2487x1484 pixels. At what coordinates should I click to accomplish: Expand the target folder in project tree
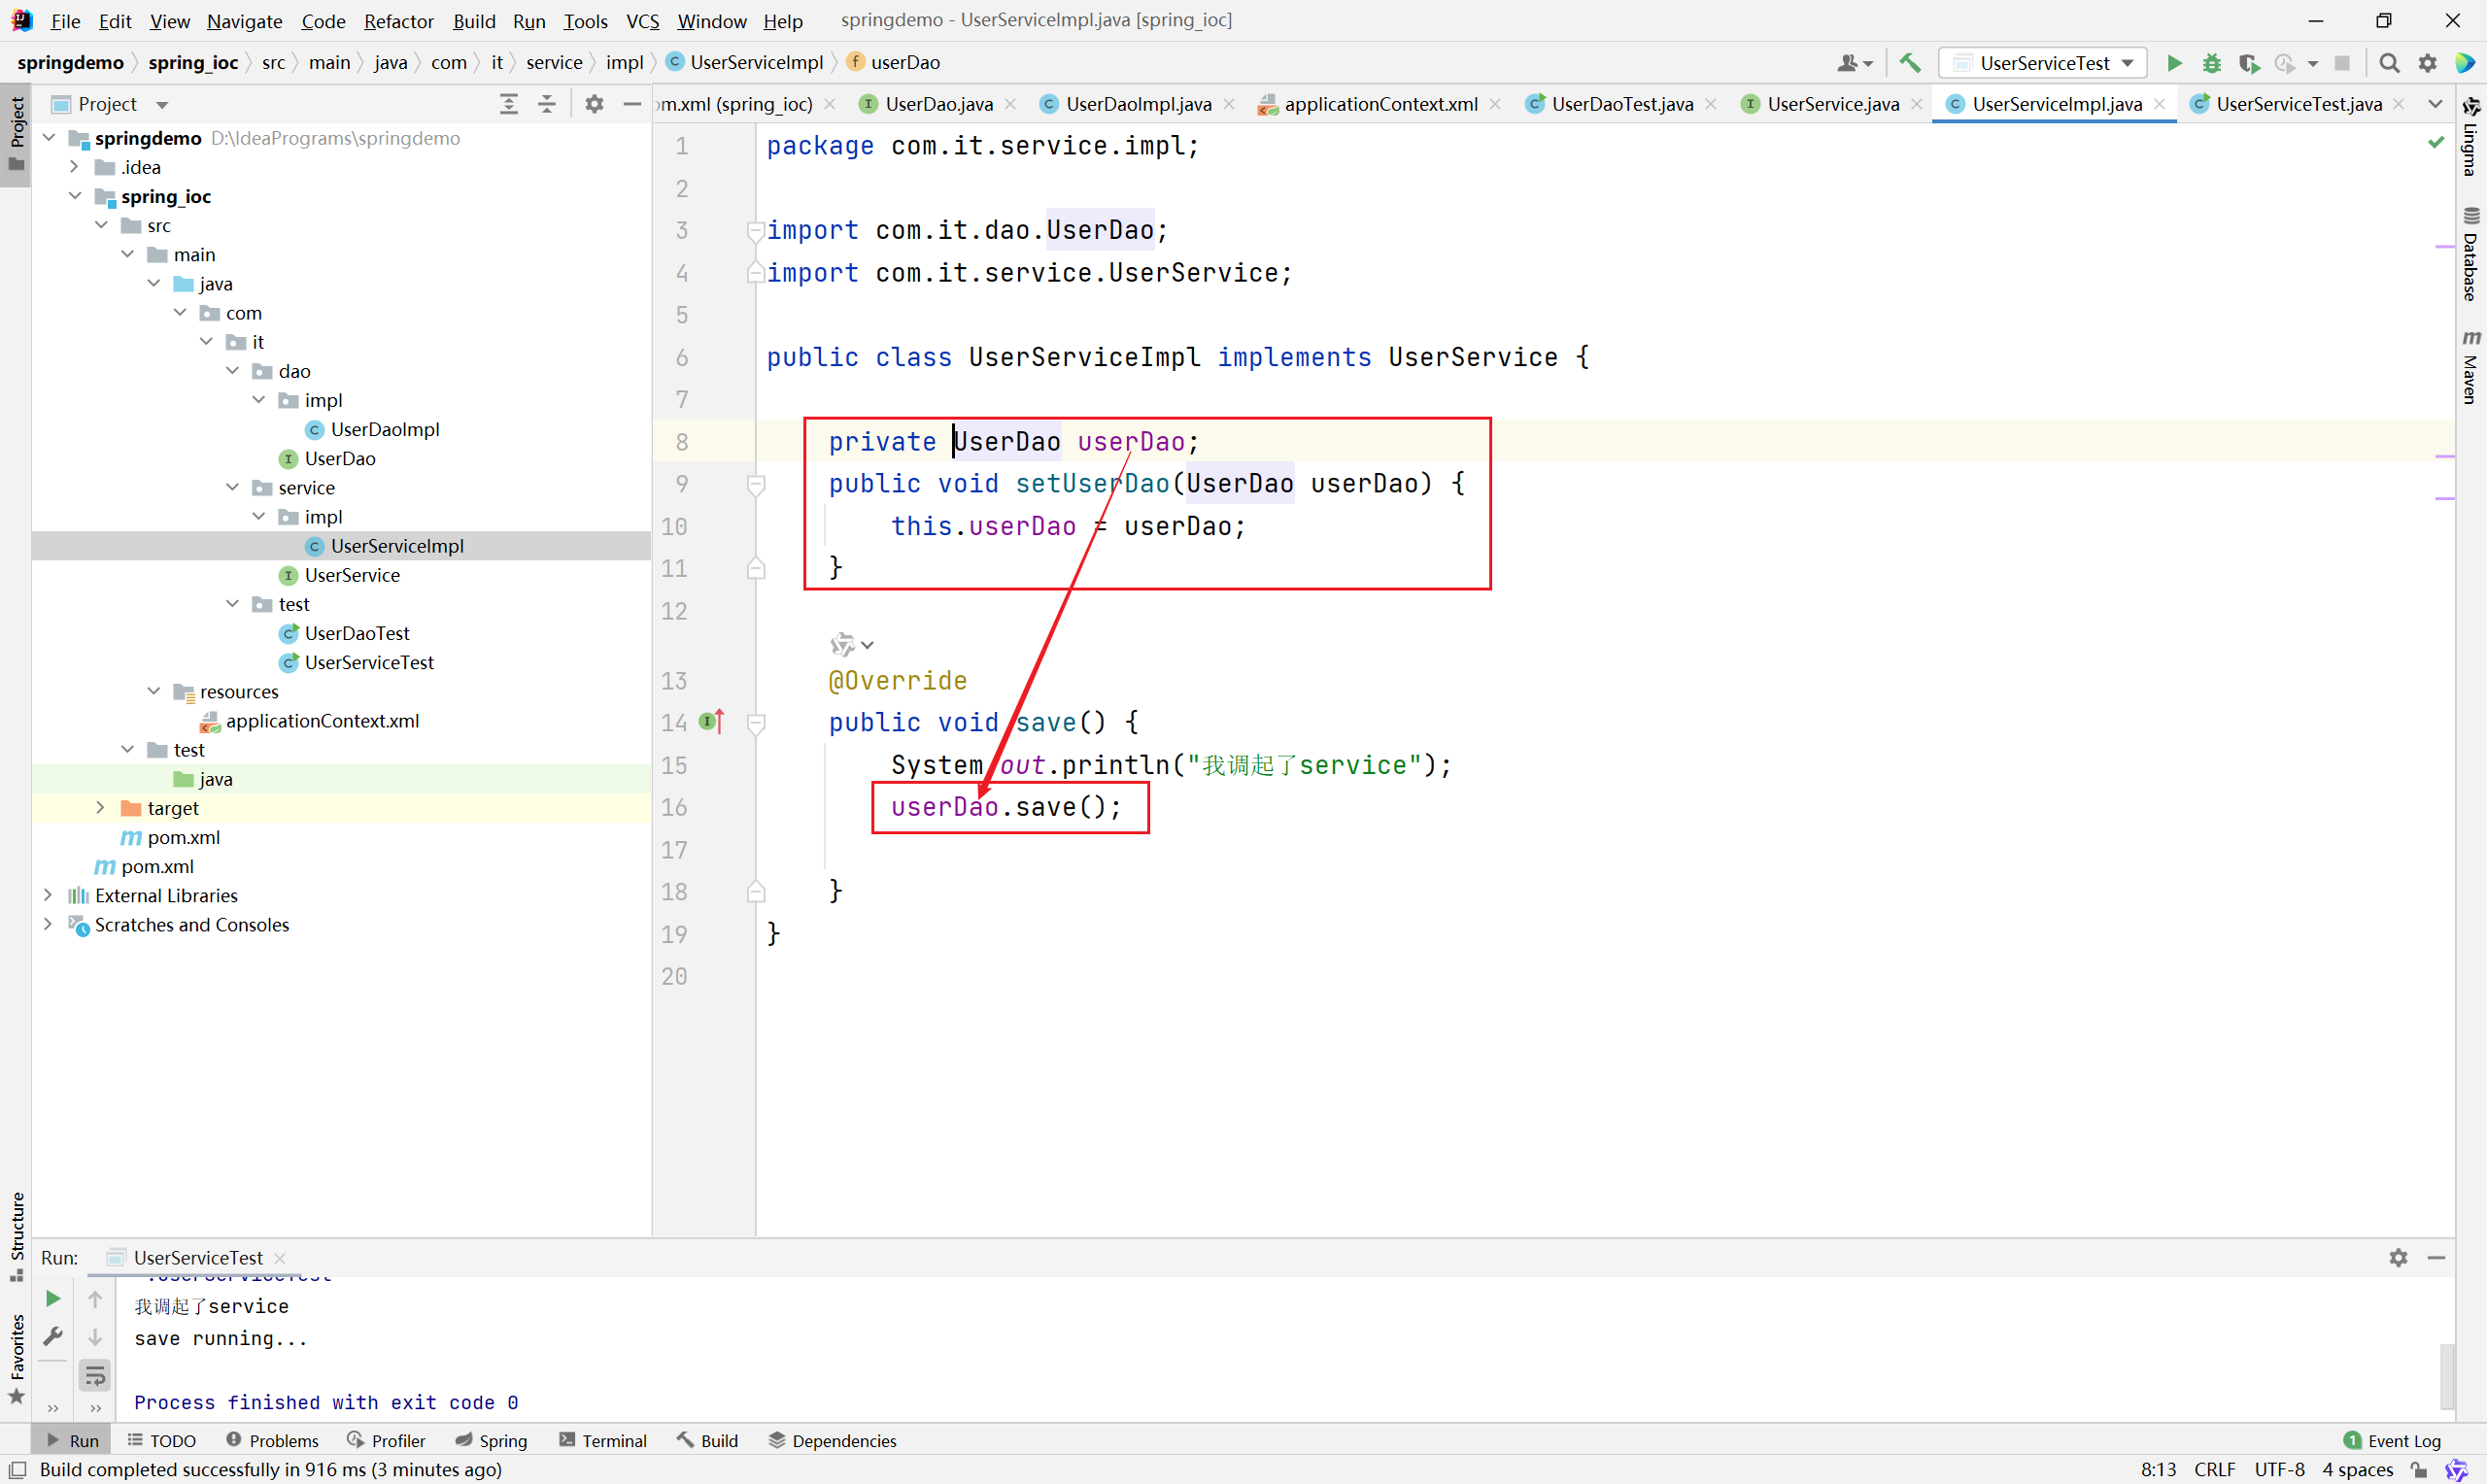pos(100,808)
